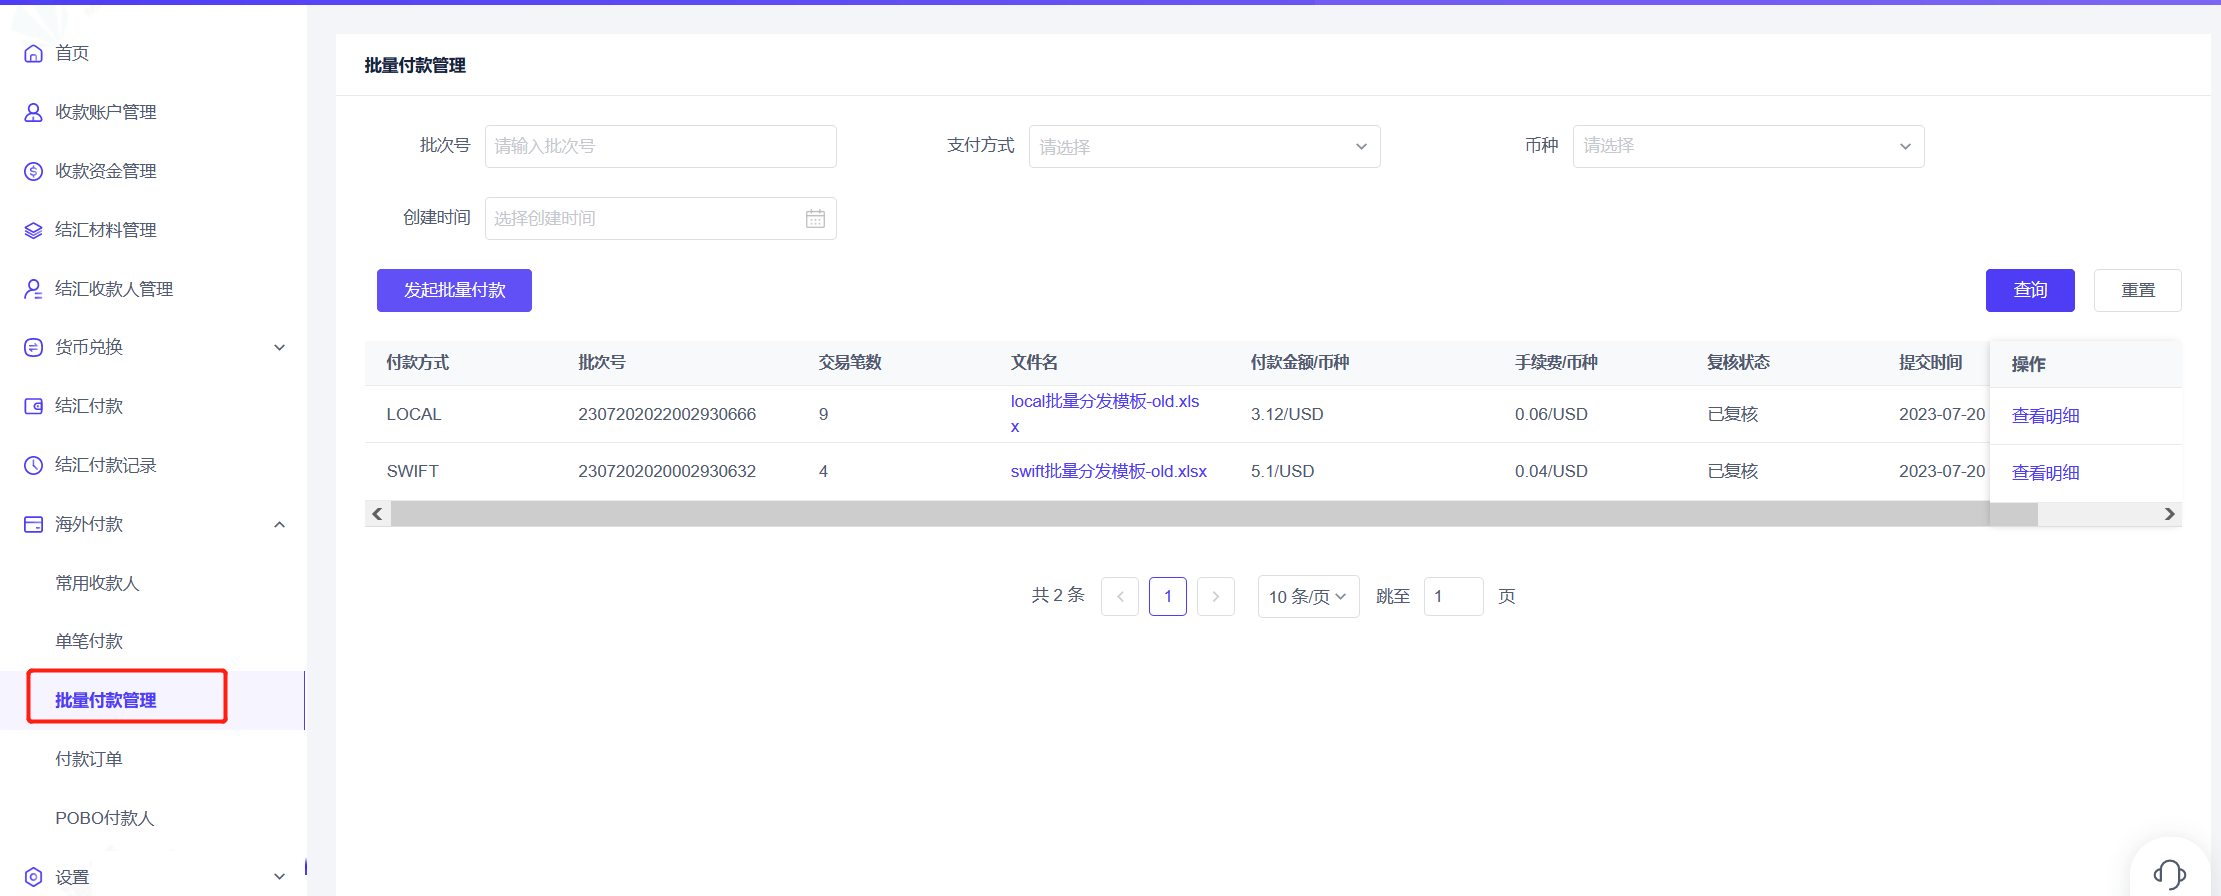The height and width of the screenshot is (896, 2221).
Task: Change the 10 条/页 page size dropdown
Action: [1307, 597]
